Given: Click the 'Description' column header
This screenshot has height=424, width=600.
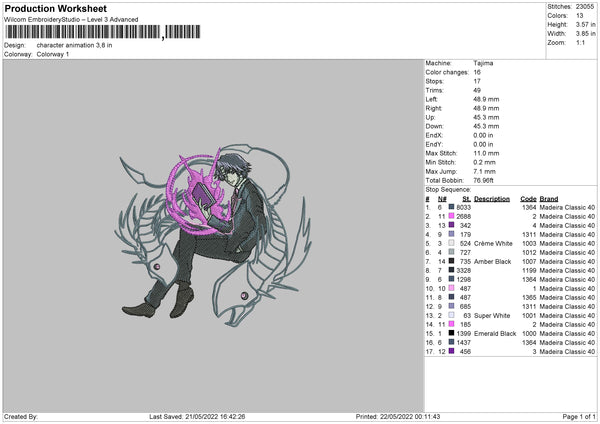Looking at the screenshot, I should click(x=492, y=199).
